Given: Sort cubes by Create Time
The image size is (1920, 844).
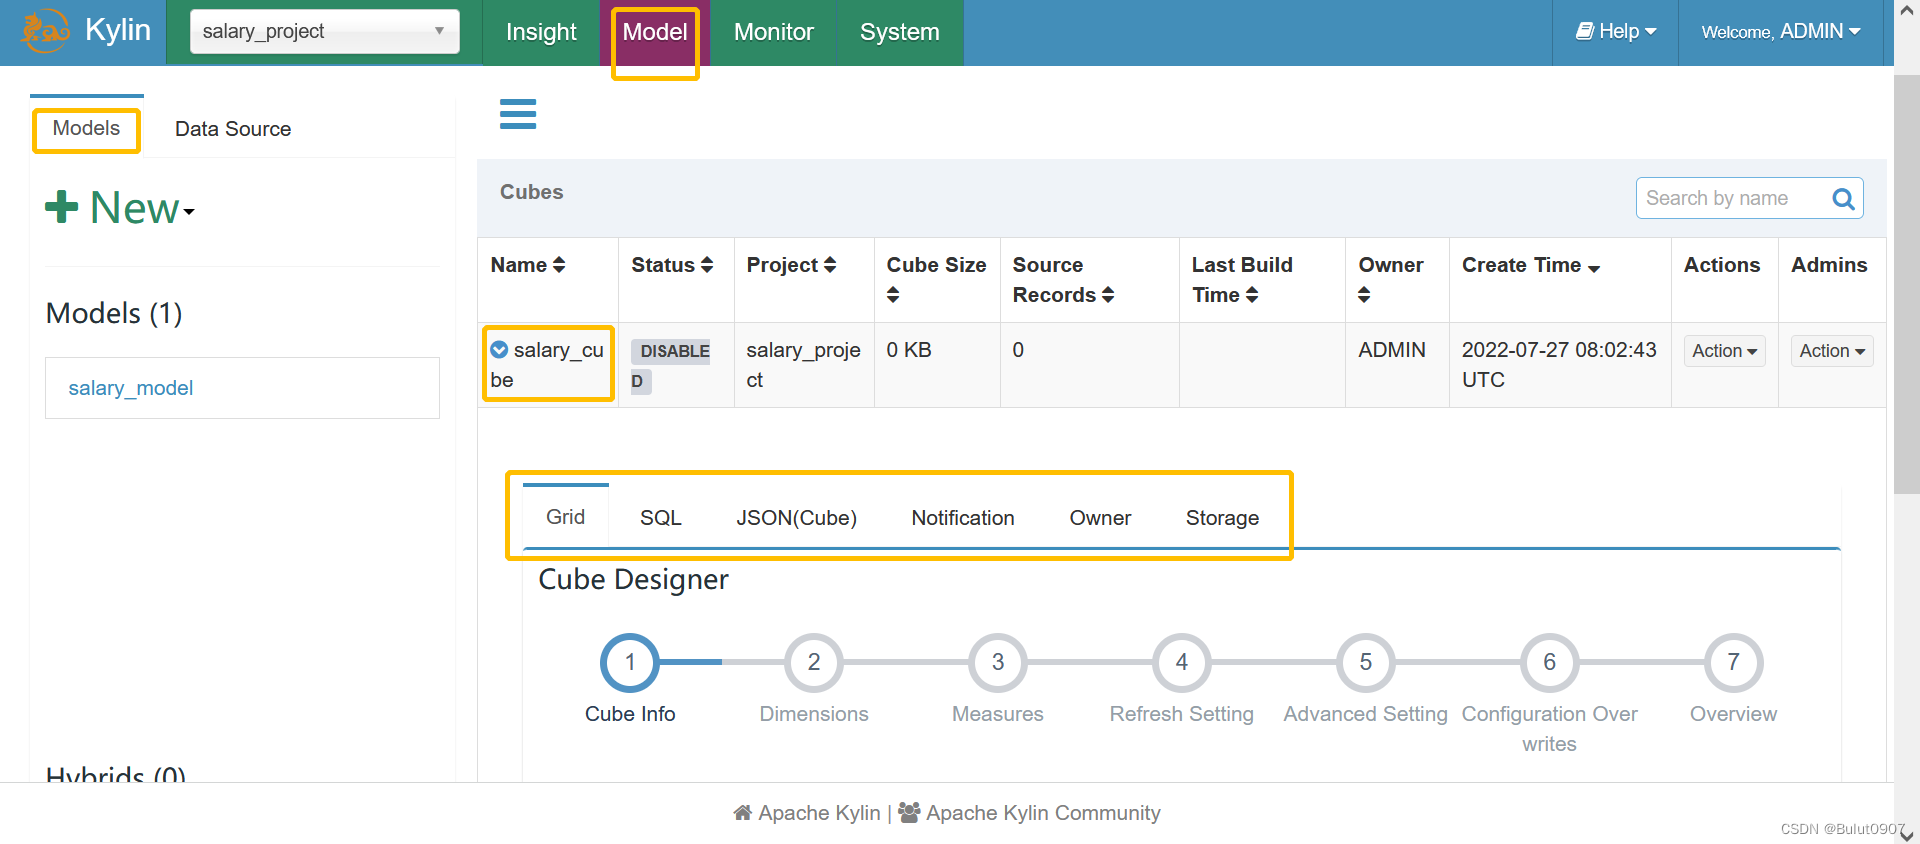Looking at the screenshot, I should click(x=1531, y=265).
